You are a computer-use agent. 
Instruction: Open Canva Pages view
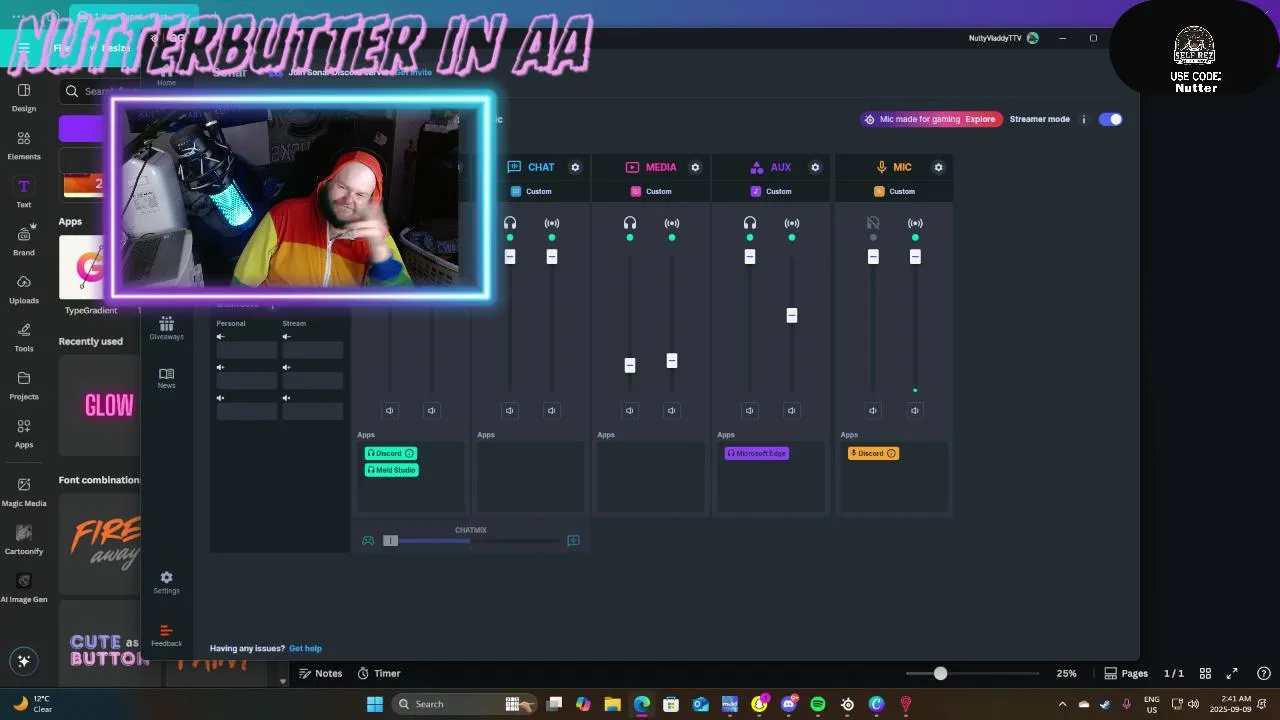tap(1126, 674)
